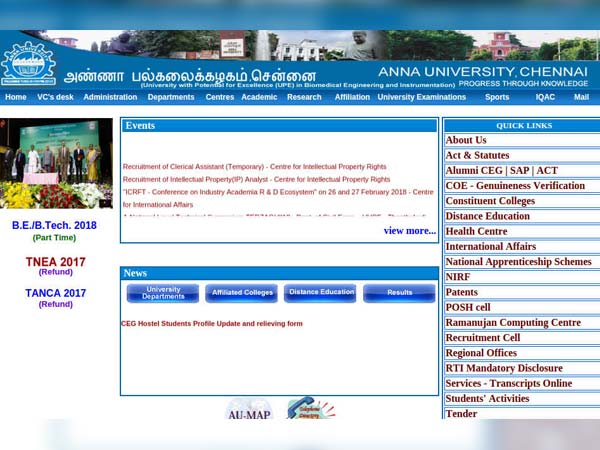Open the Distance Education quick link
This screenshot has width=600, height=450.
pyautogui.click(x=488, y=216)
